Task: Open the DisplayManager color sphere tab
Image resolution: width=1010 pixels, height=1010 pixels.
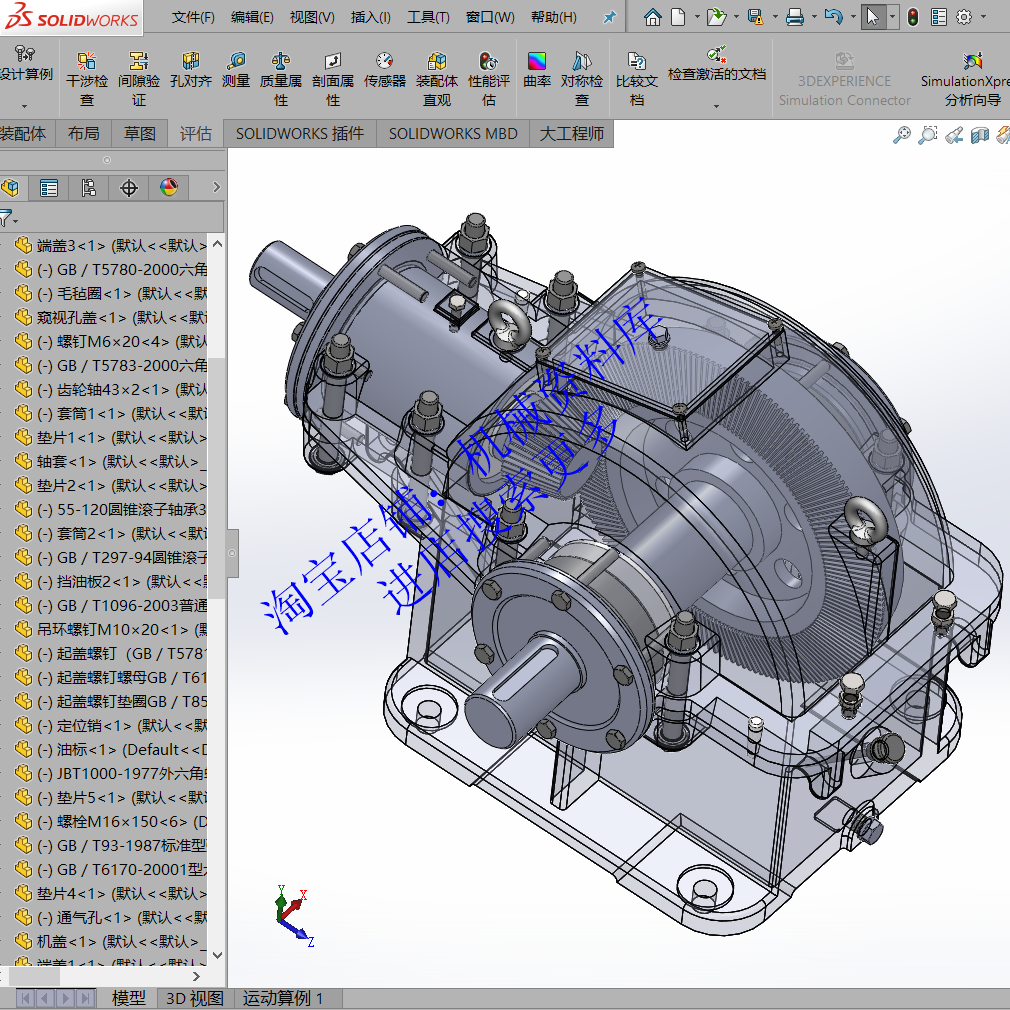Action: tap(168, 187)
